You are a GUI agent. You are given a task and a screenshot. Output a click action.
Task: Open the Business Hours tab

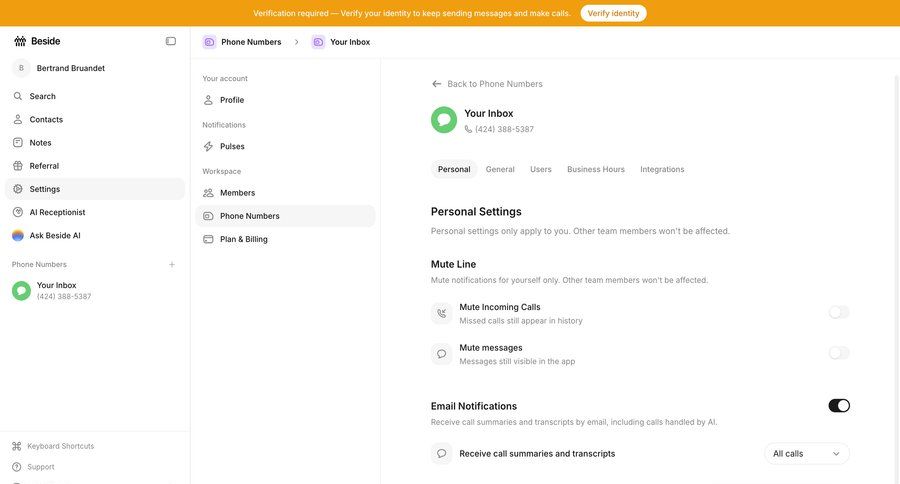click(x=596, y=169)
